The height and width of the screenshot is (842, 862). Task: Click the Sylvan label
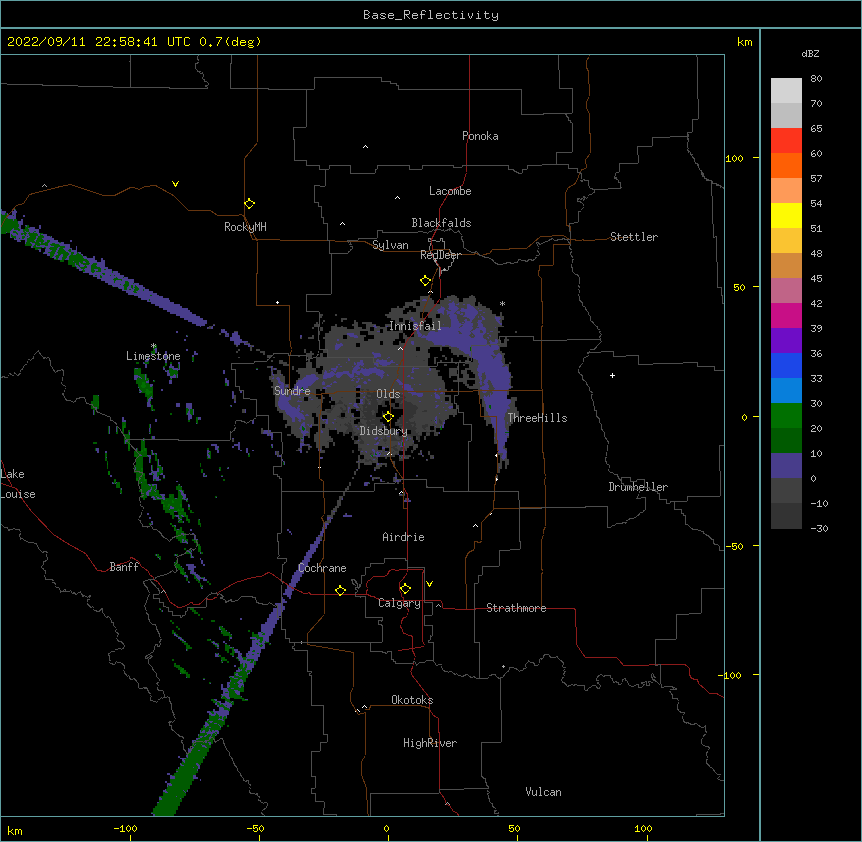[390, 245]
